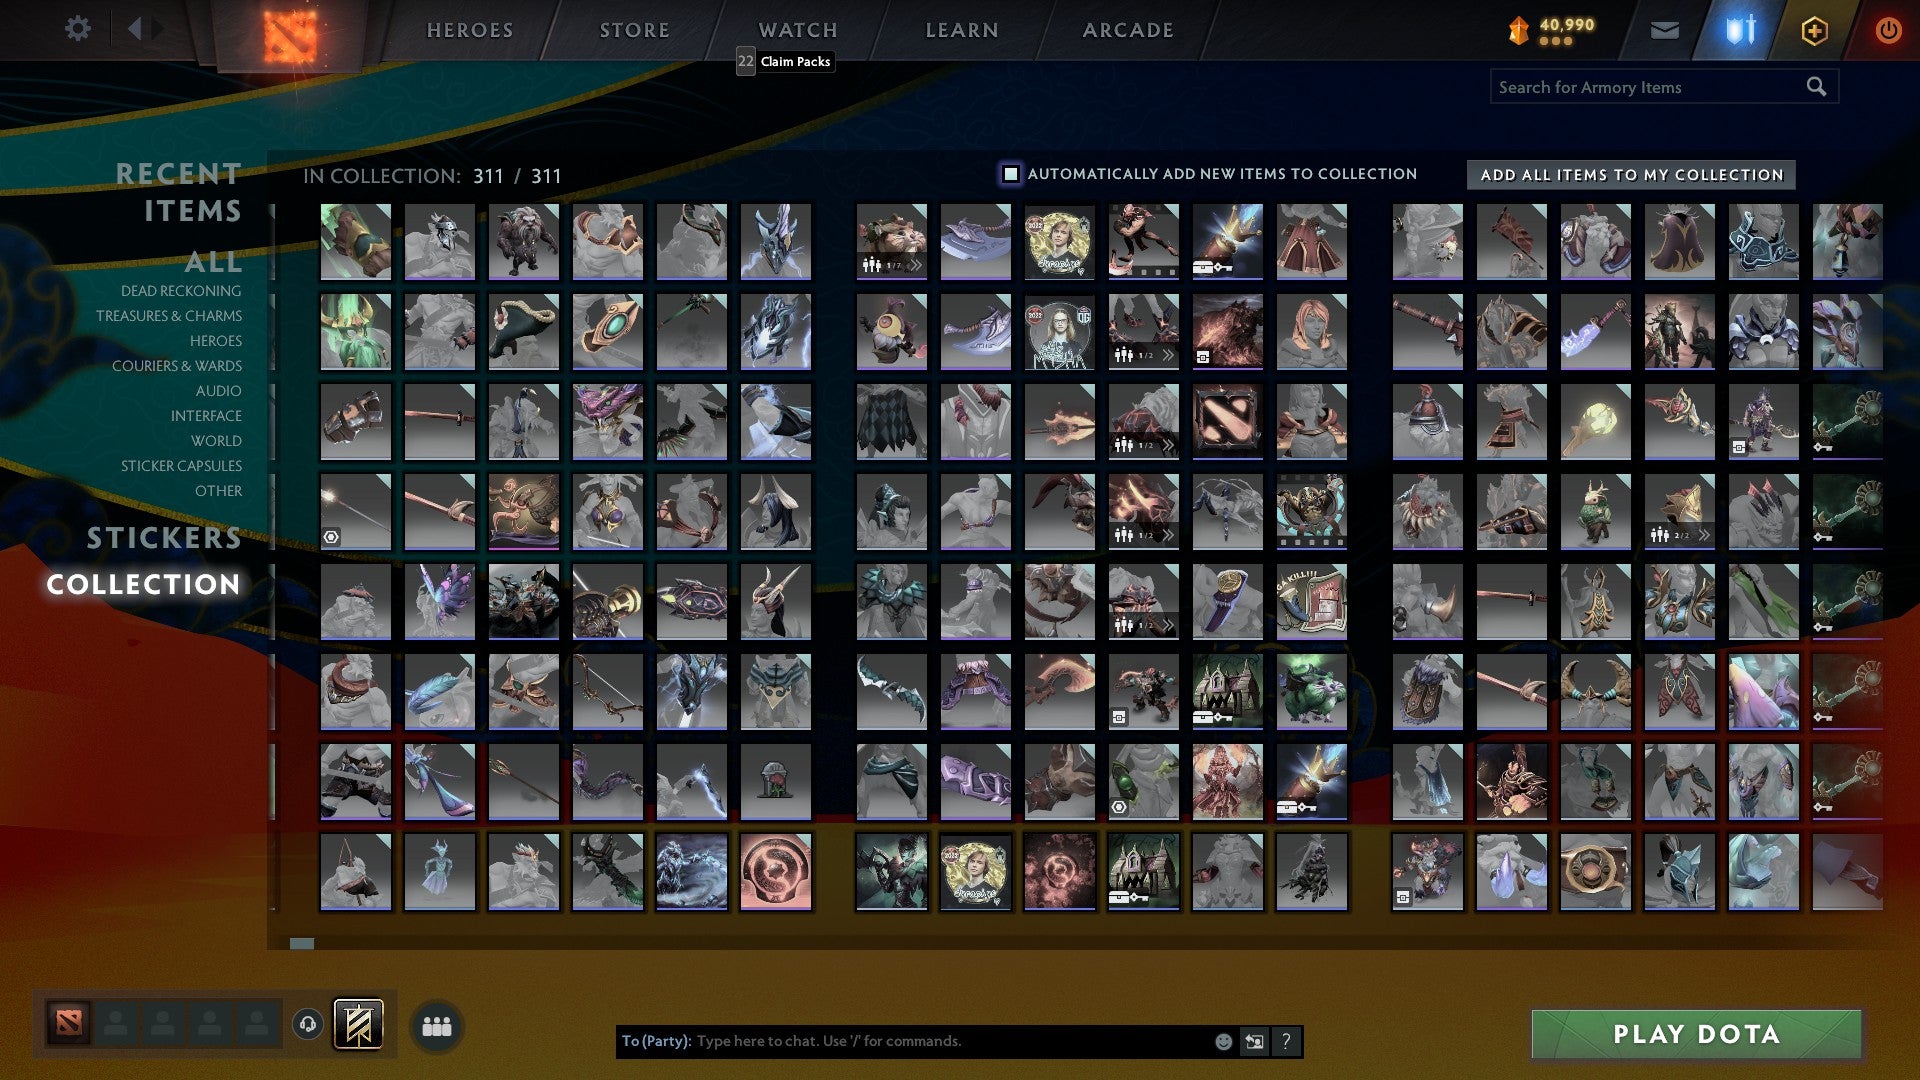
Task: Click the gold plus shop icon
Action: tap(1813, 30)
